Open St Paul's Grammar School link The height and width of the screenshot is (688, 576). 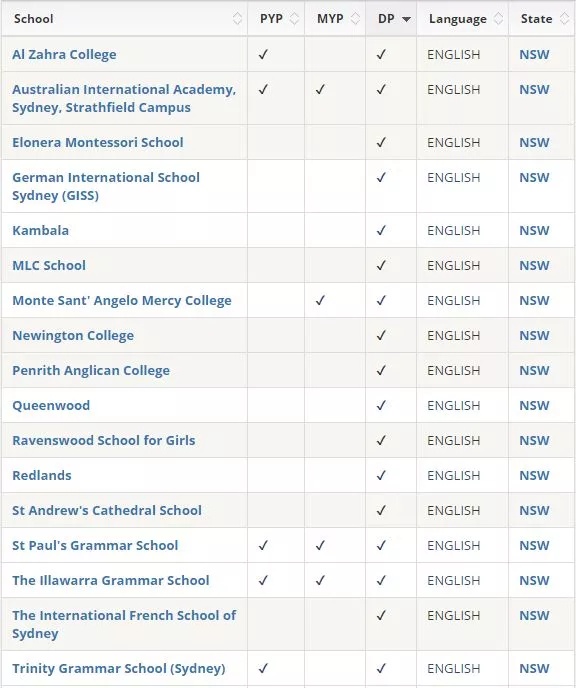pyautogui.click(x=95, y=545)
